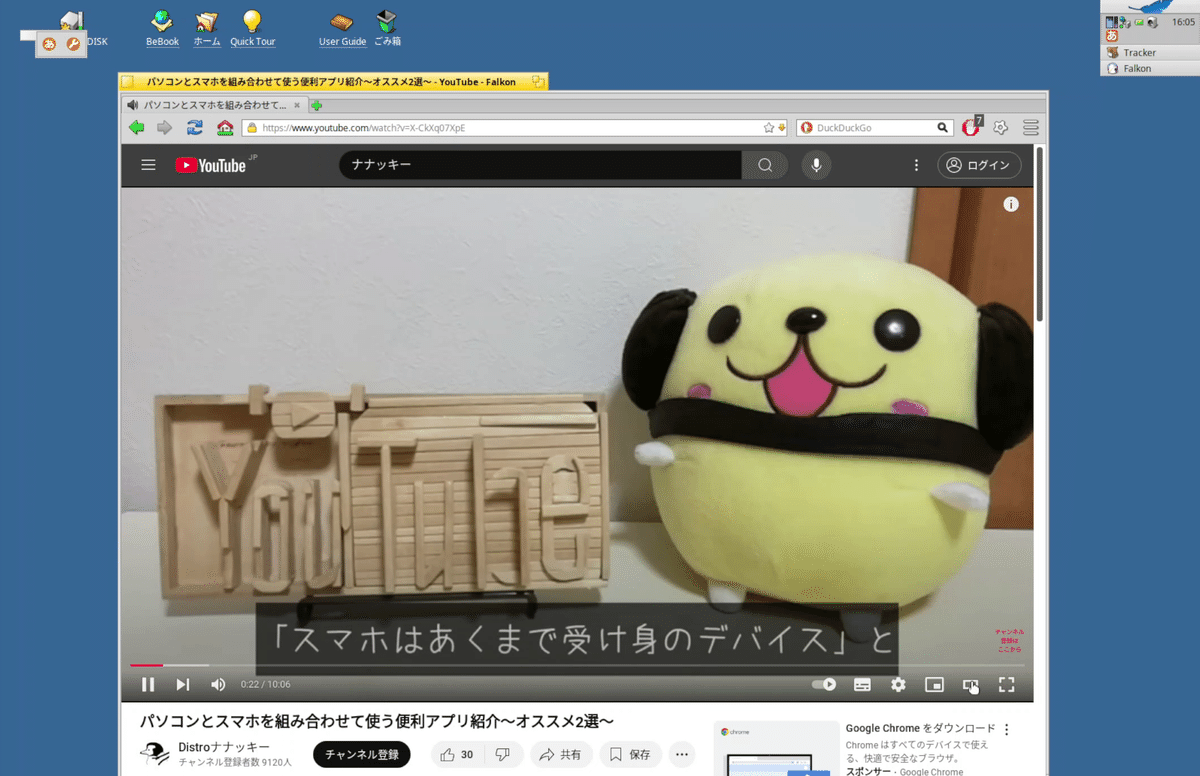Open more actions menu beside 保存
Screen dimensions: 1200x776
(682, 754)
